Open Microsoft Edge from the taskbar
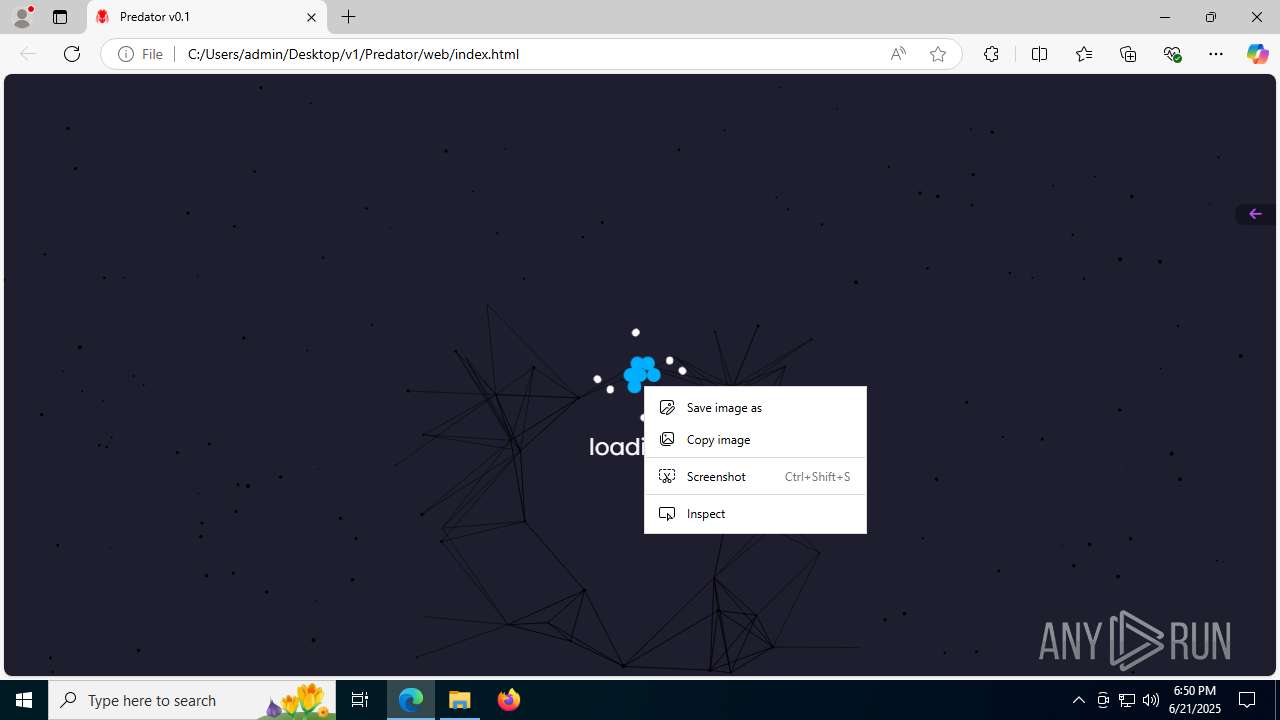The height and width of the screenshot is (720, 1280). (411, 700)
